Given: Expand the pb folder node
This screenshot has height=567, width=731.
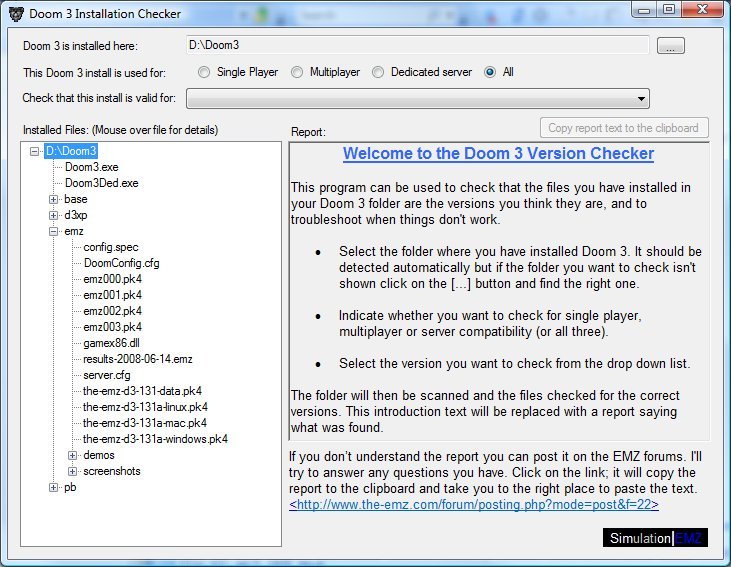Looking at the screenshot, I should [x=54, y=487].
